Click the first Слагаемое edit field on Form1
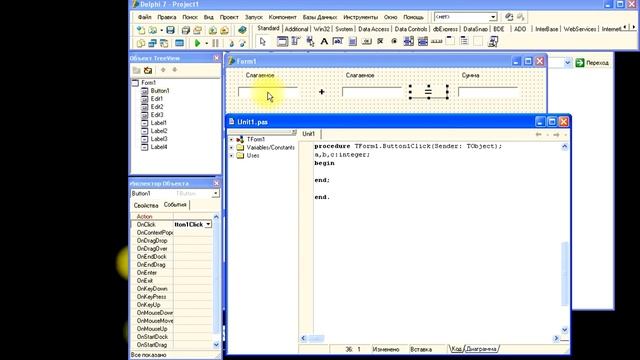 click(268, 92)
